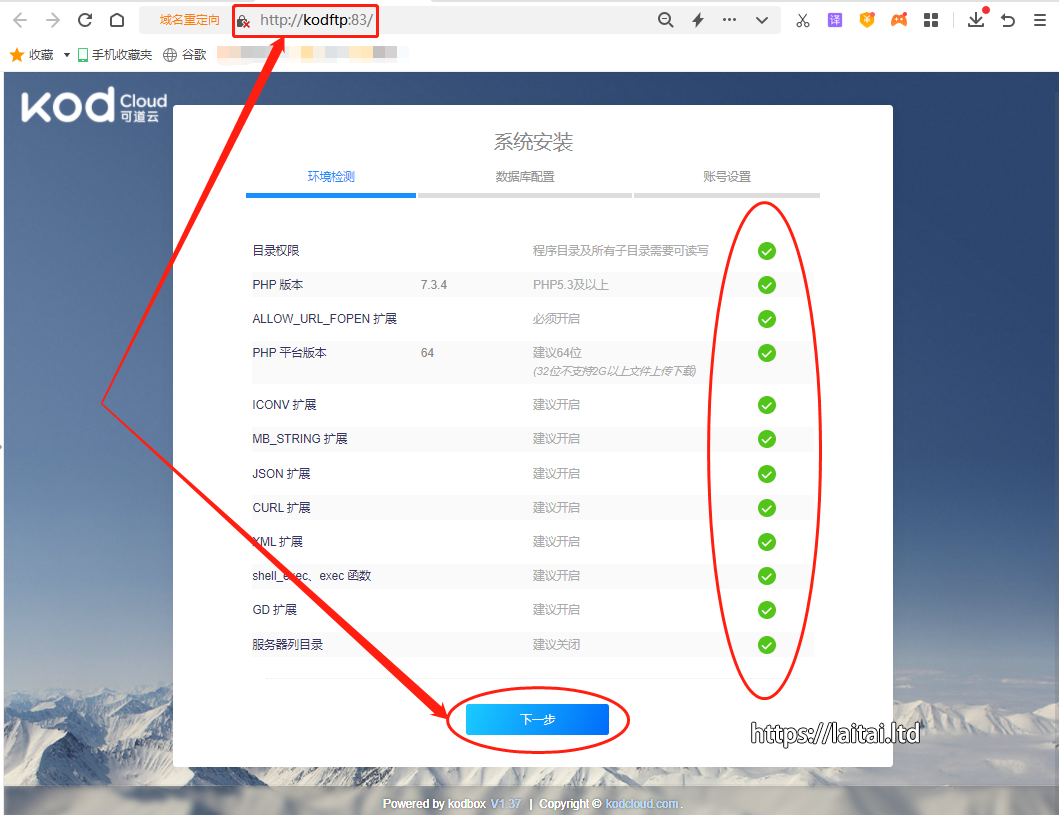Open the four-square extensions grid icon
The width and height of the screenshot is (1059, 815).
(931, 20)
